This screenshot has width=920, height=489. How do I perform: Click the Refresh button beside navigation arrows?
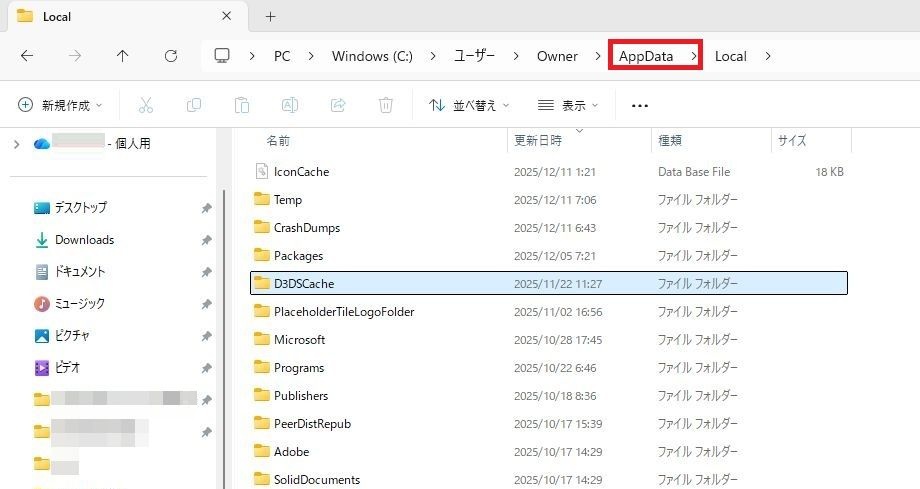pyautogui.click(x=171, y=56)
